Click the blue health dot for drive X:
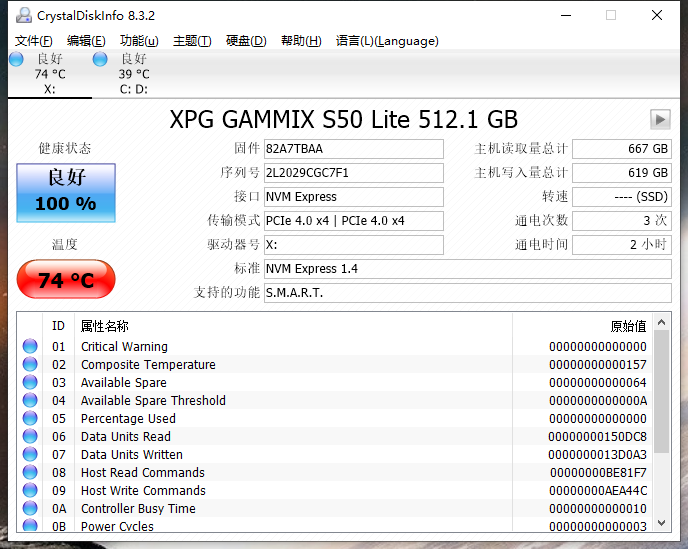The height and width of the screenshot is (549, 688). pyautogui.click(x=16, y=59)
